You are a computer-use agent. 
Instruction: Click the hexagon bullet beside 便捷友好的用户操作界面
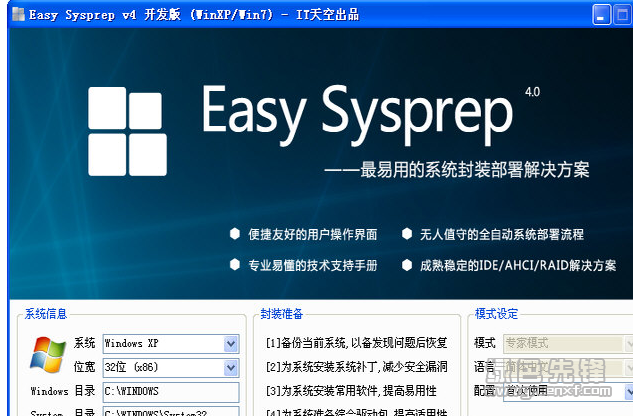(235, 234)
